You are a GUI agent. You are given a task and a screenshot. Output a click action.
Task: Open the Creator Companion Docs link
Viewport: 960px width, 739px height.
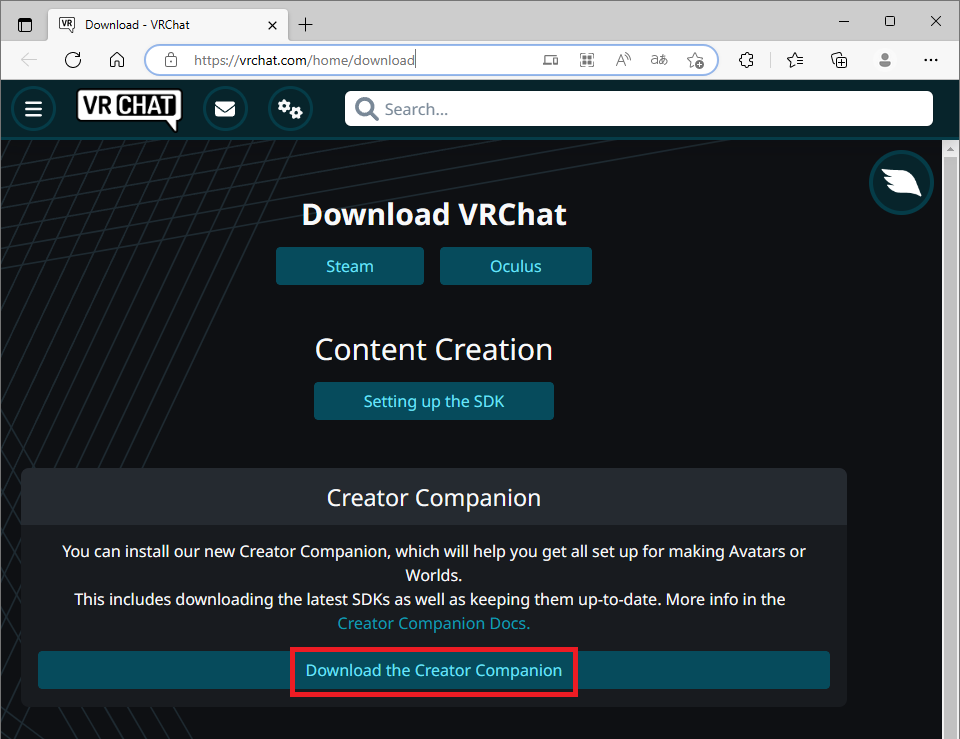tap(433, 623)
